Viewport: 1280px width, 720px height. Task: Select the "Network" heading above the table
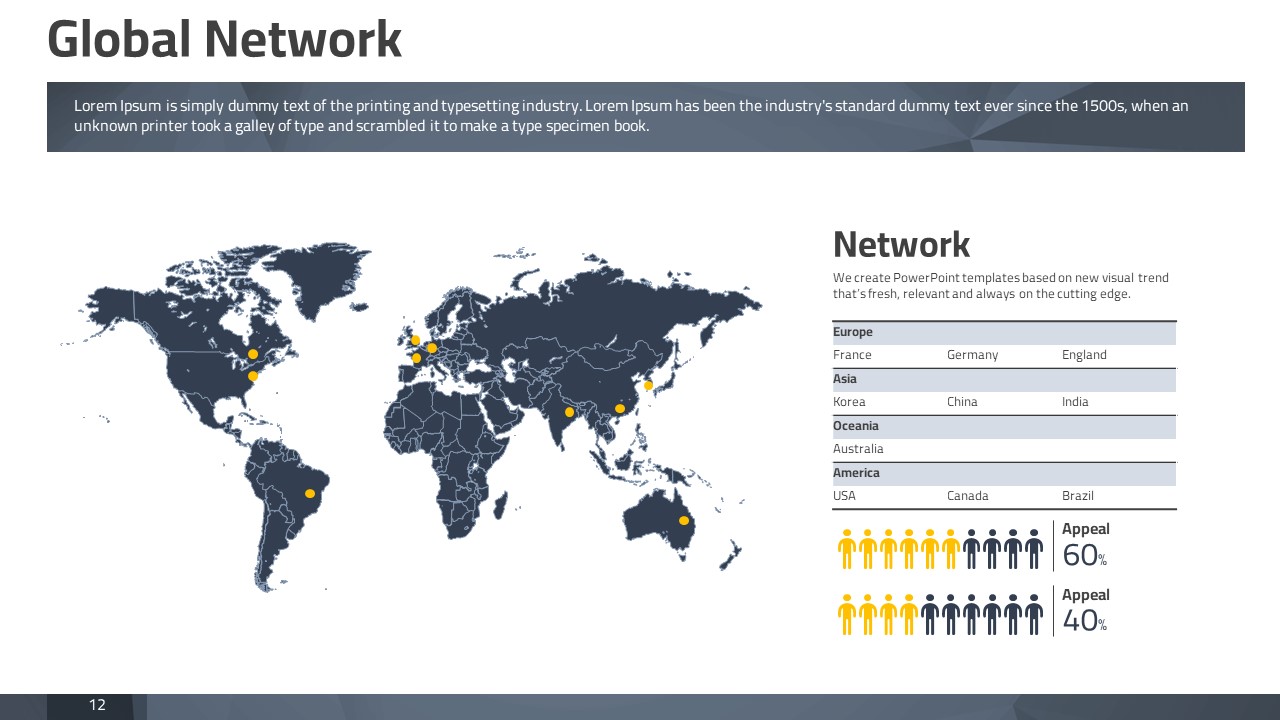pyautogui.click(x=901, y=244)
